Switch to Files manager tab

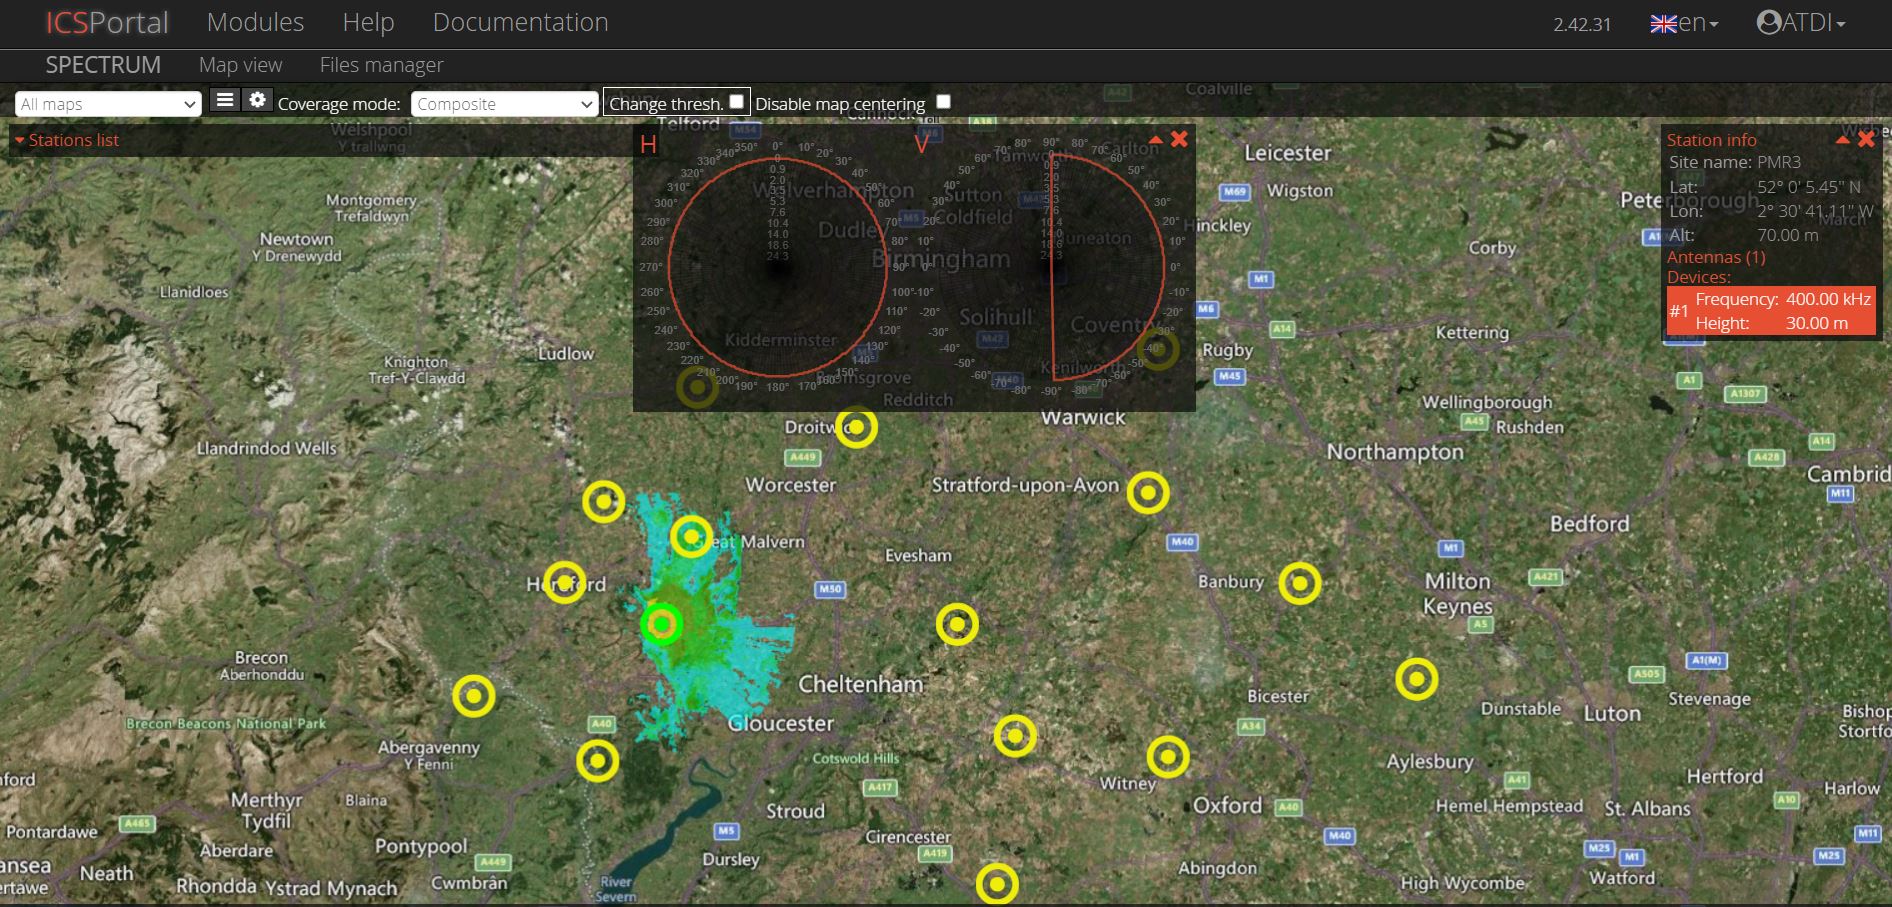click(x=381, y=65)
